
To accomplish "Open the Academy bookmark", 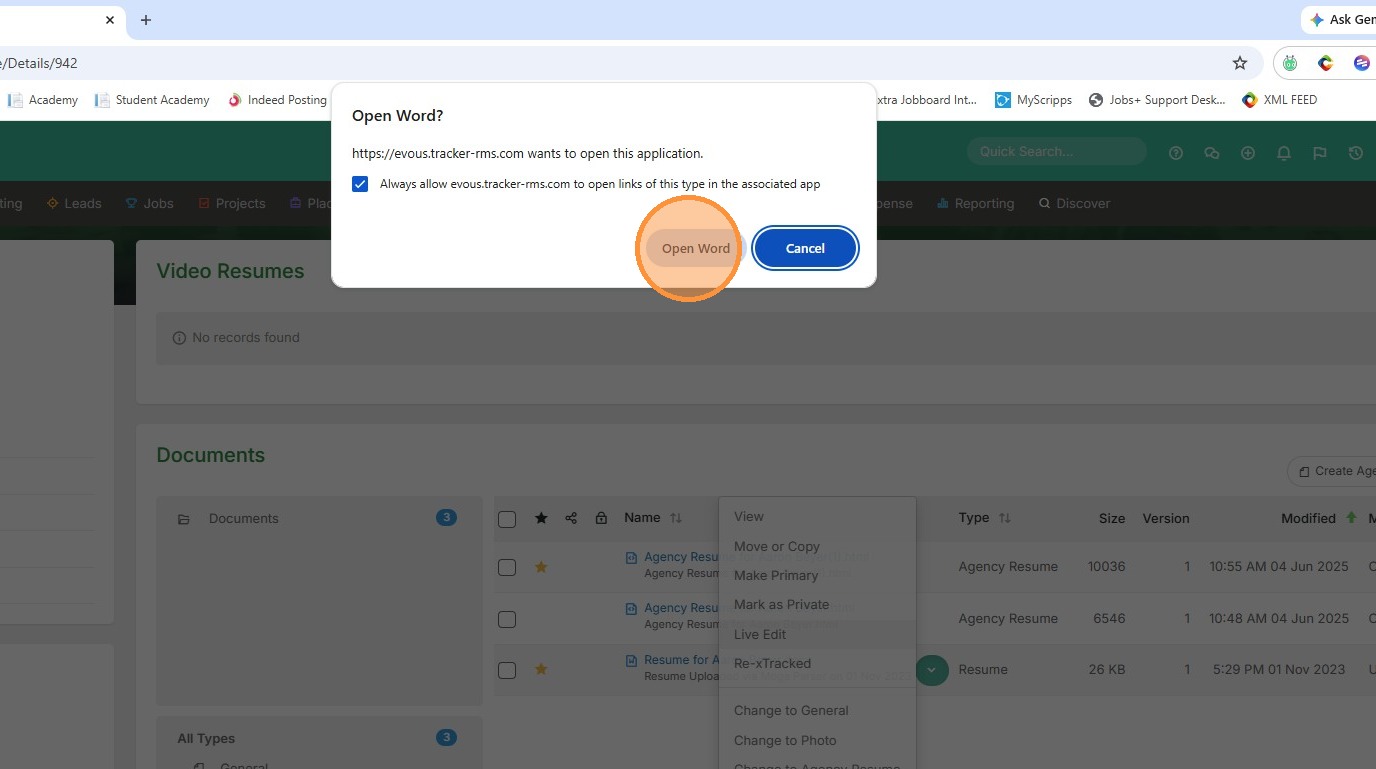I will click(43, 100).
